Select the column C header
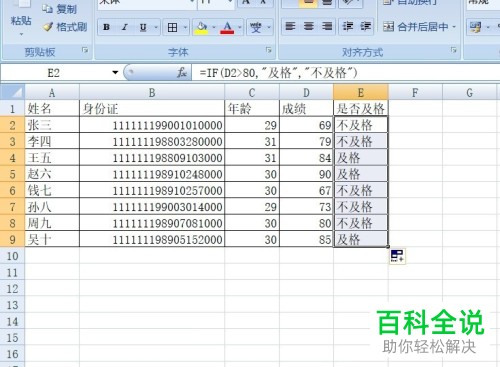The height and width of the screenshot is (367, 500). click(x=252, y=92)
